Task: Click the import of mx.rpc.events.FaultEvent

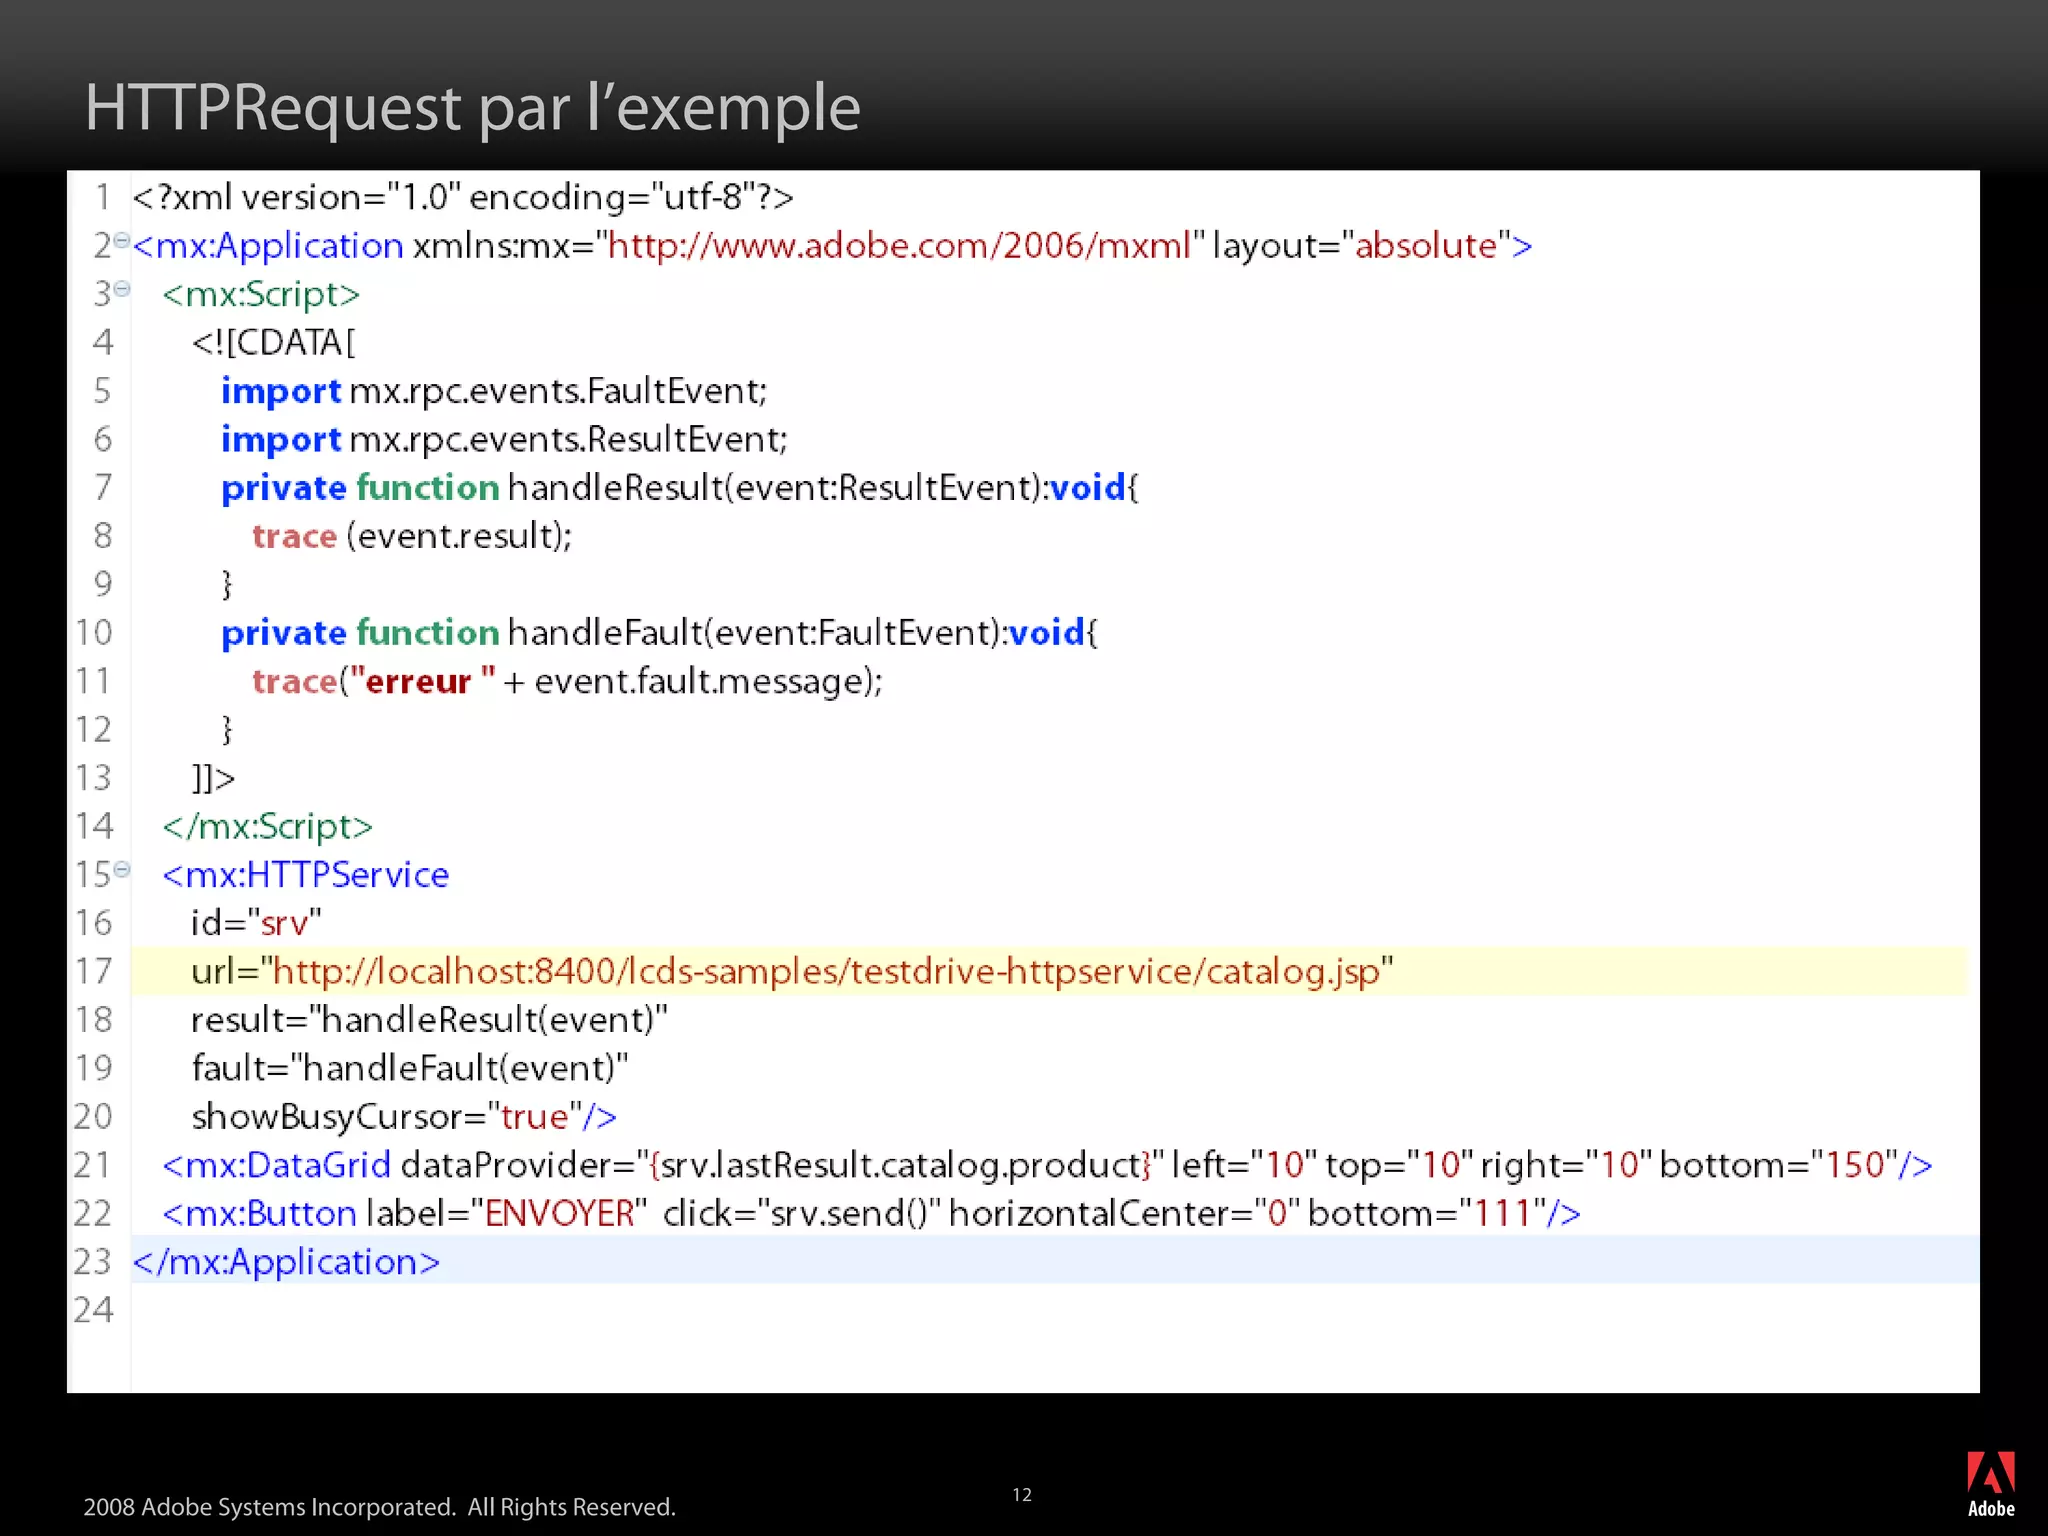Action: (494, 390)
